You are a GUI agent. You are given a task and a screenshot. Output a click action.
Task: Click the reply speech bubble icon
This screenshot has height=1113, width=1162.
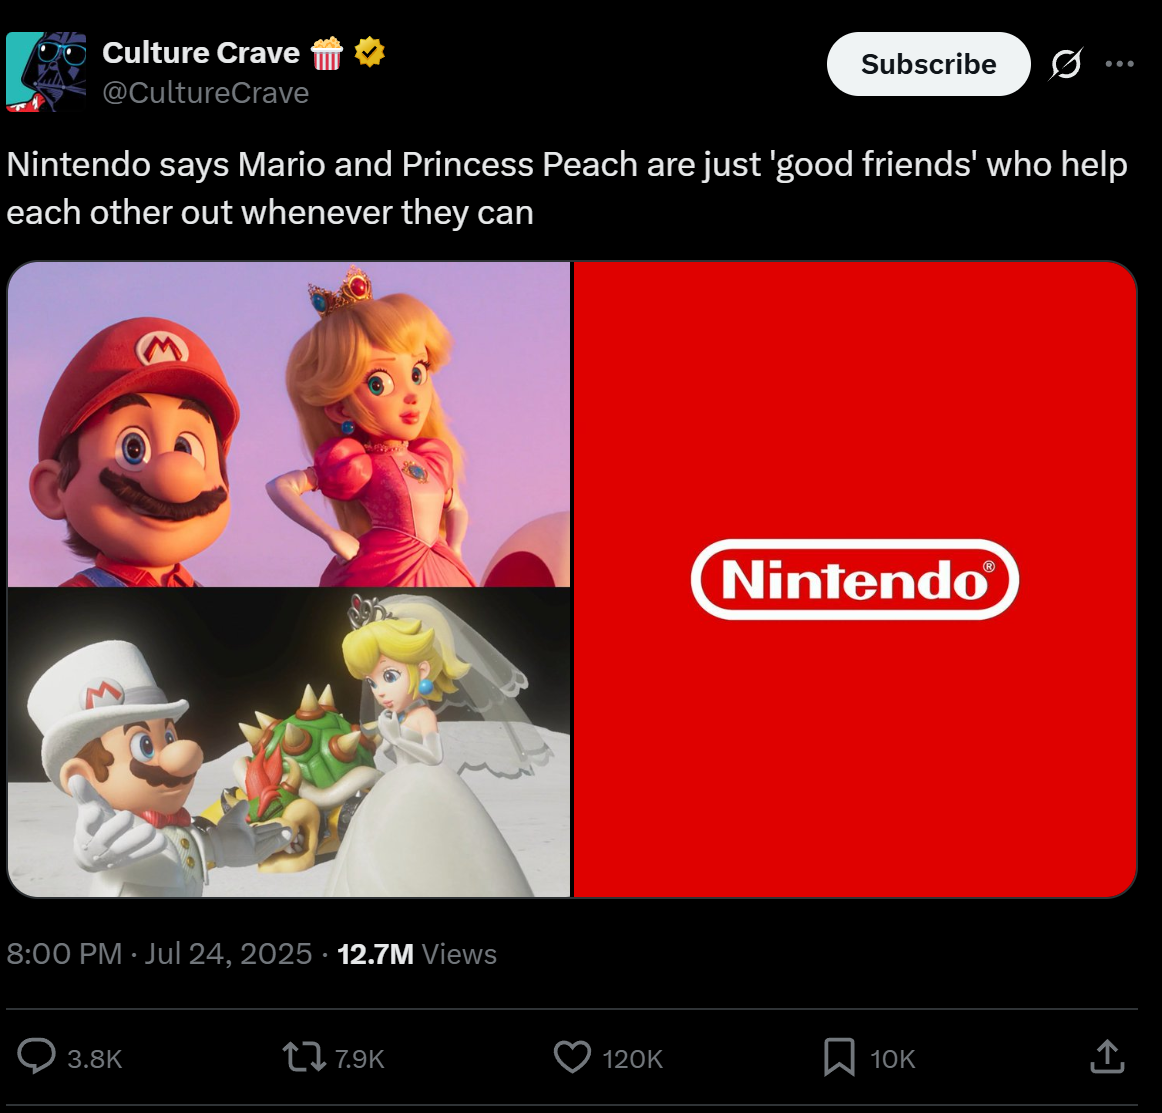click(x=36, y=1057)
